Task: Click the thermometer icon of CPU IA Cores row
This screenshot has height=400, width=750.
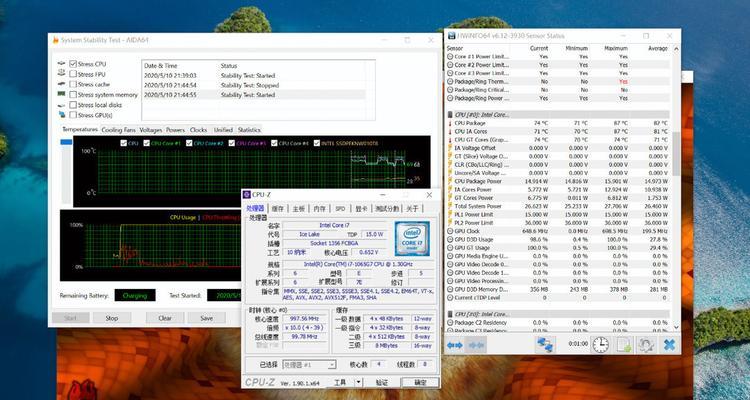Action: pos(450,131)
